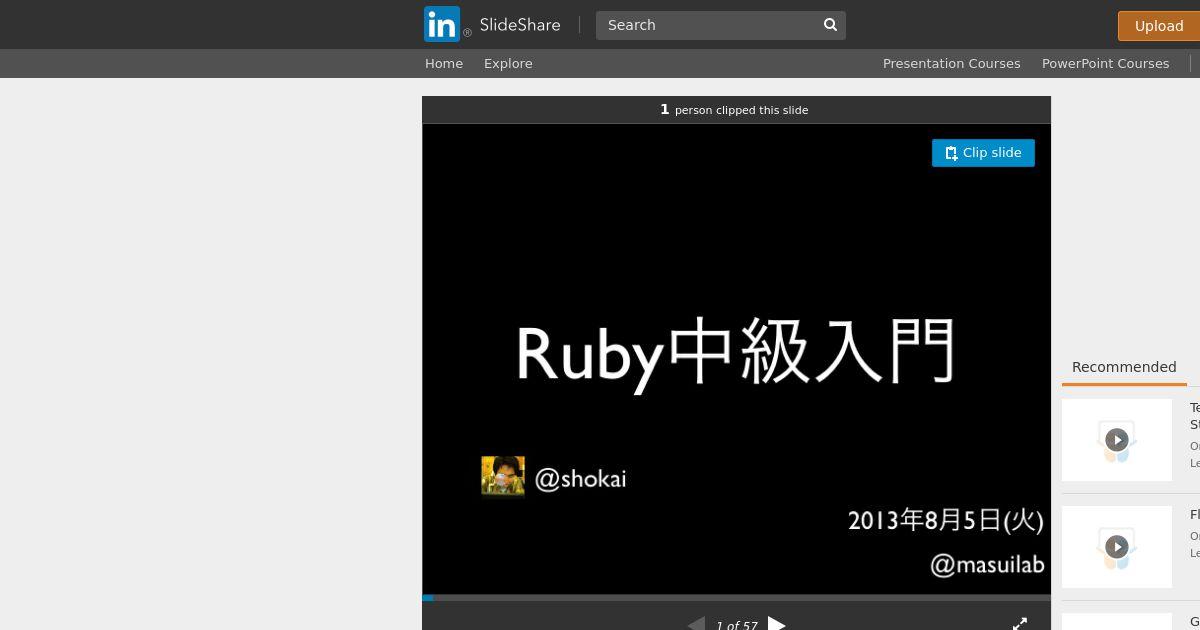Open PowerPoint Courses link
This screenshot has height=630, width=1200.
(1105, 63)
